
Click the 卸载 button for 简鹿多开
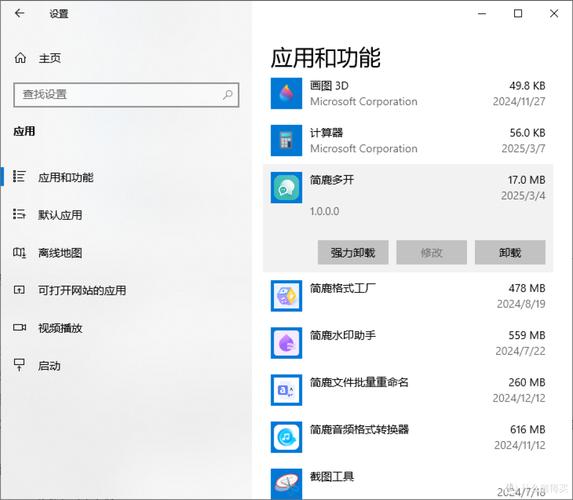510,252
